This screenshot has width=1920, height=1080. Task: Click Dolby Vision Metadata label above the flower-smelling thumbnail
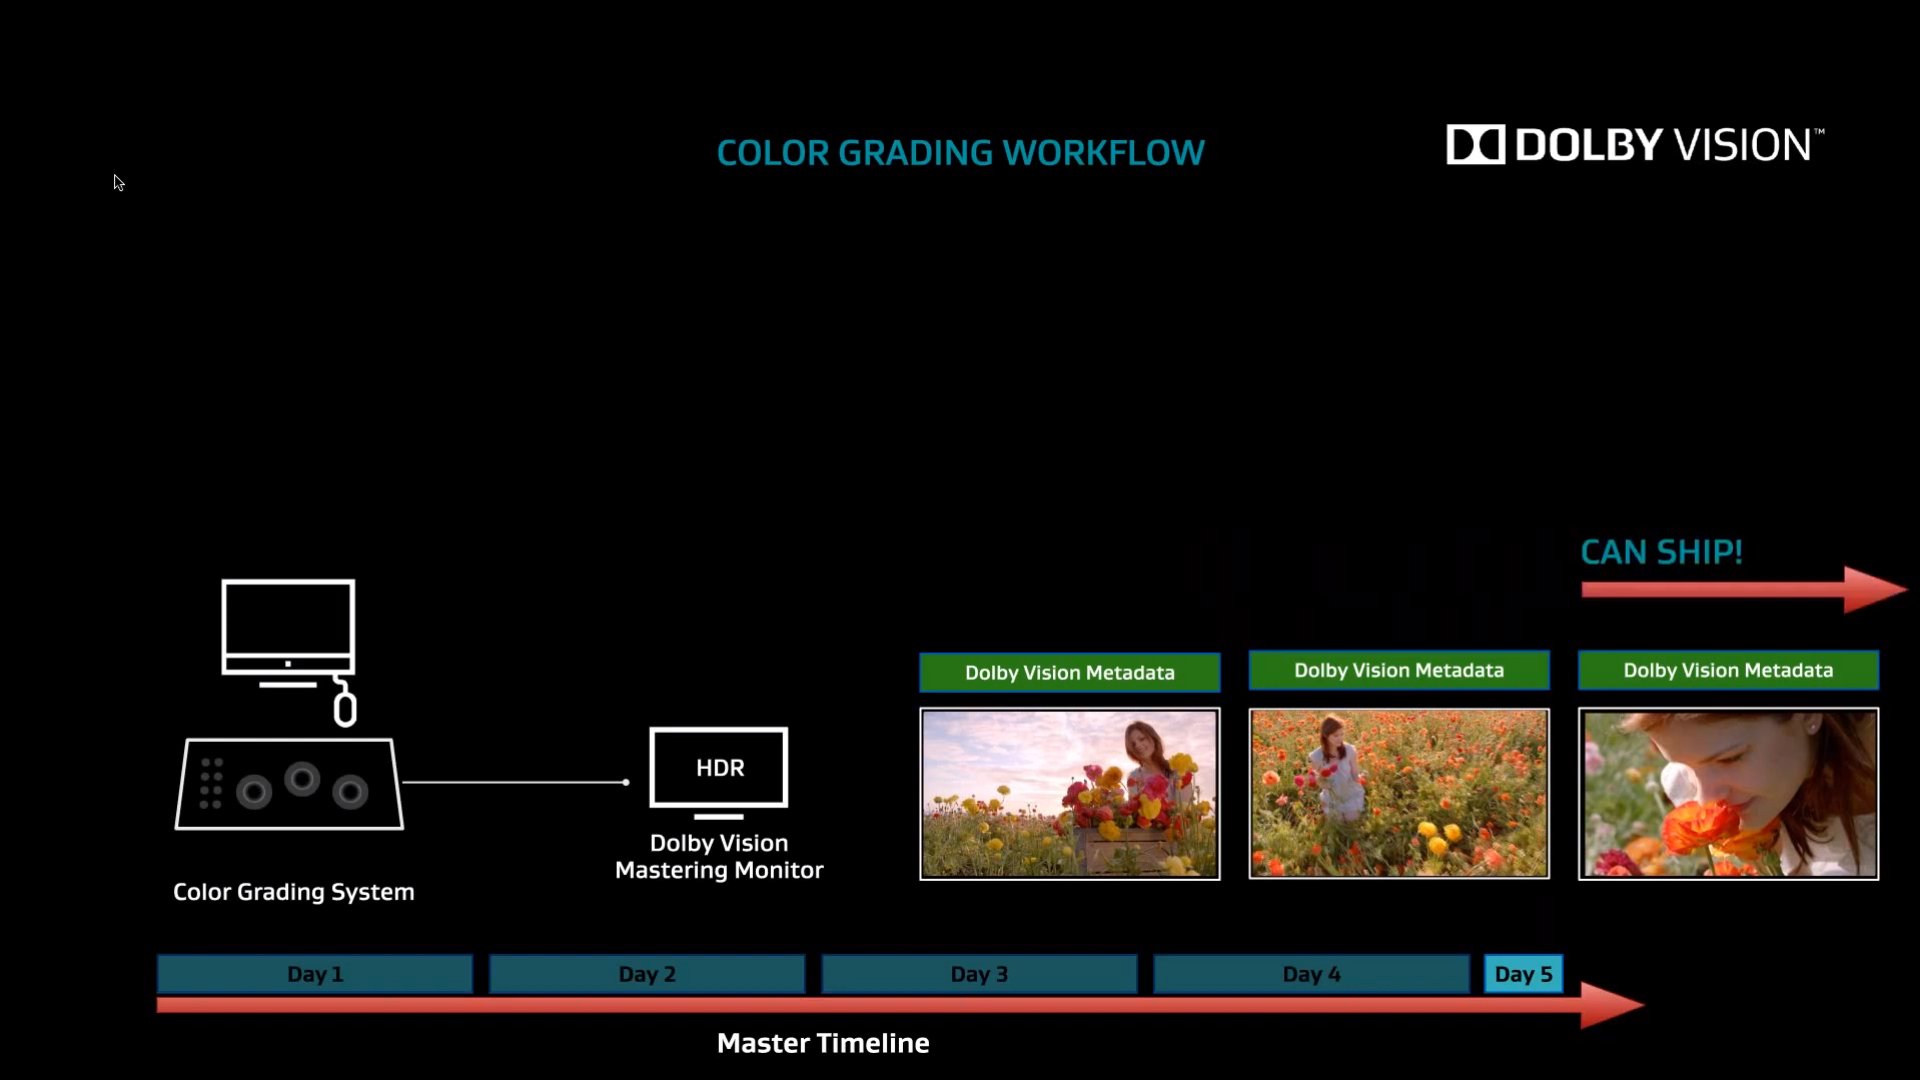[1728, 671]
